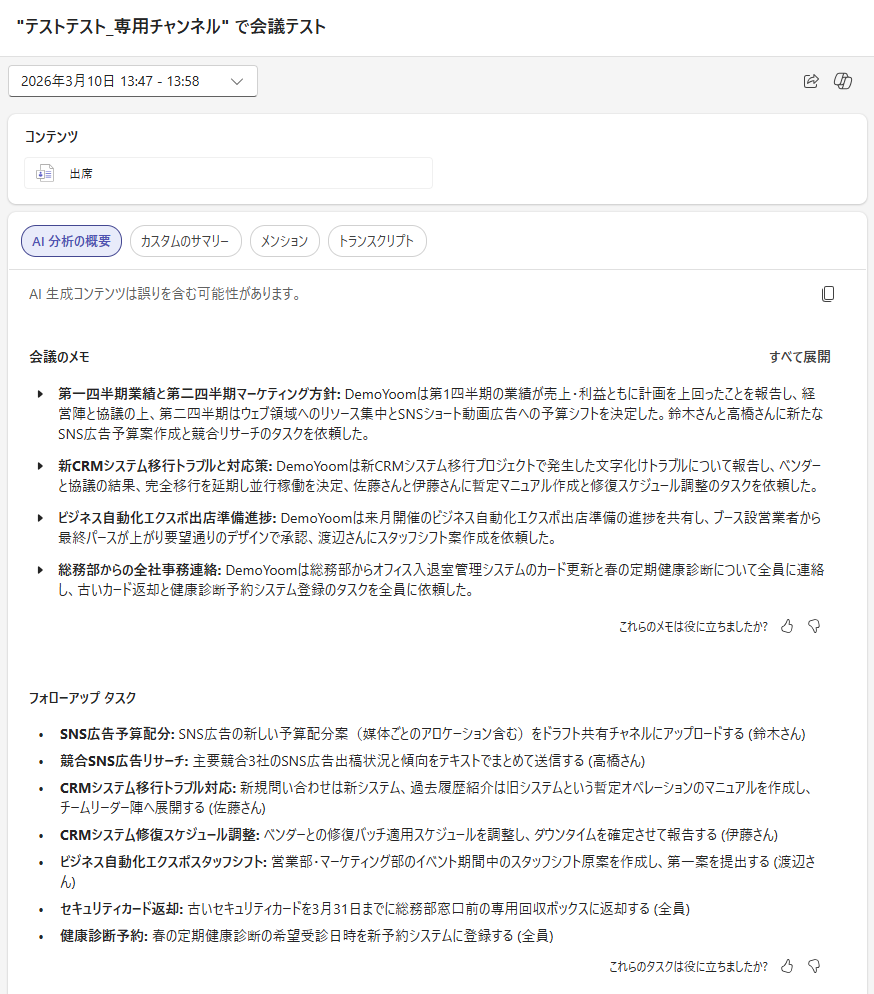Open the 出席 attendance report item
Screen dimensions: 874x994
(228, 173)
